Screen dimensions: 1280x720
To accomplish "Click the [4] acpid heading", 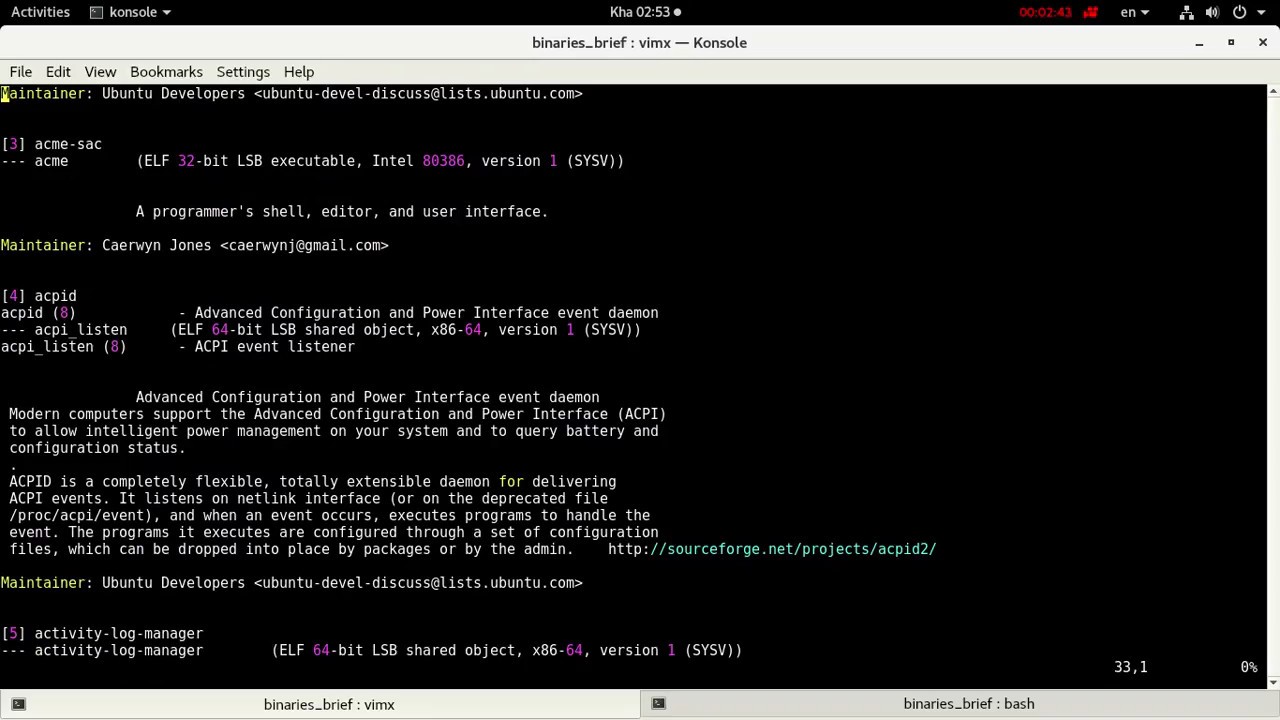I will [39, 296].
